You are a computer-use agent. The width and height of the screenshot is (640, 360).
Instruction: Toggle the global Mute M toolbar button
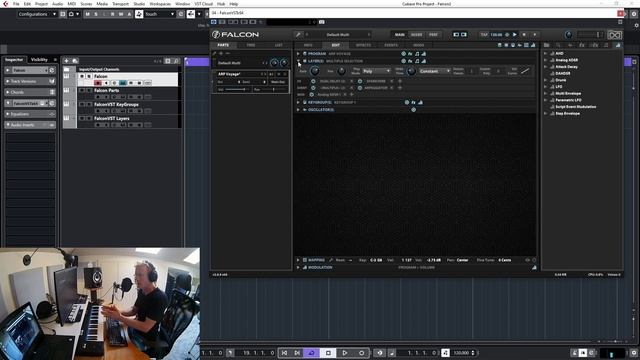(87, 14)
